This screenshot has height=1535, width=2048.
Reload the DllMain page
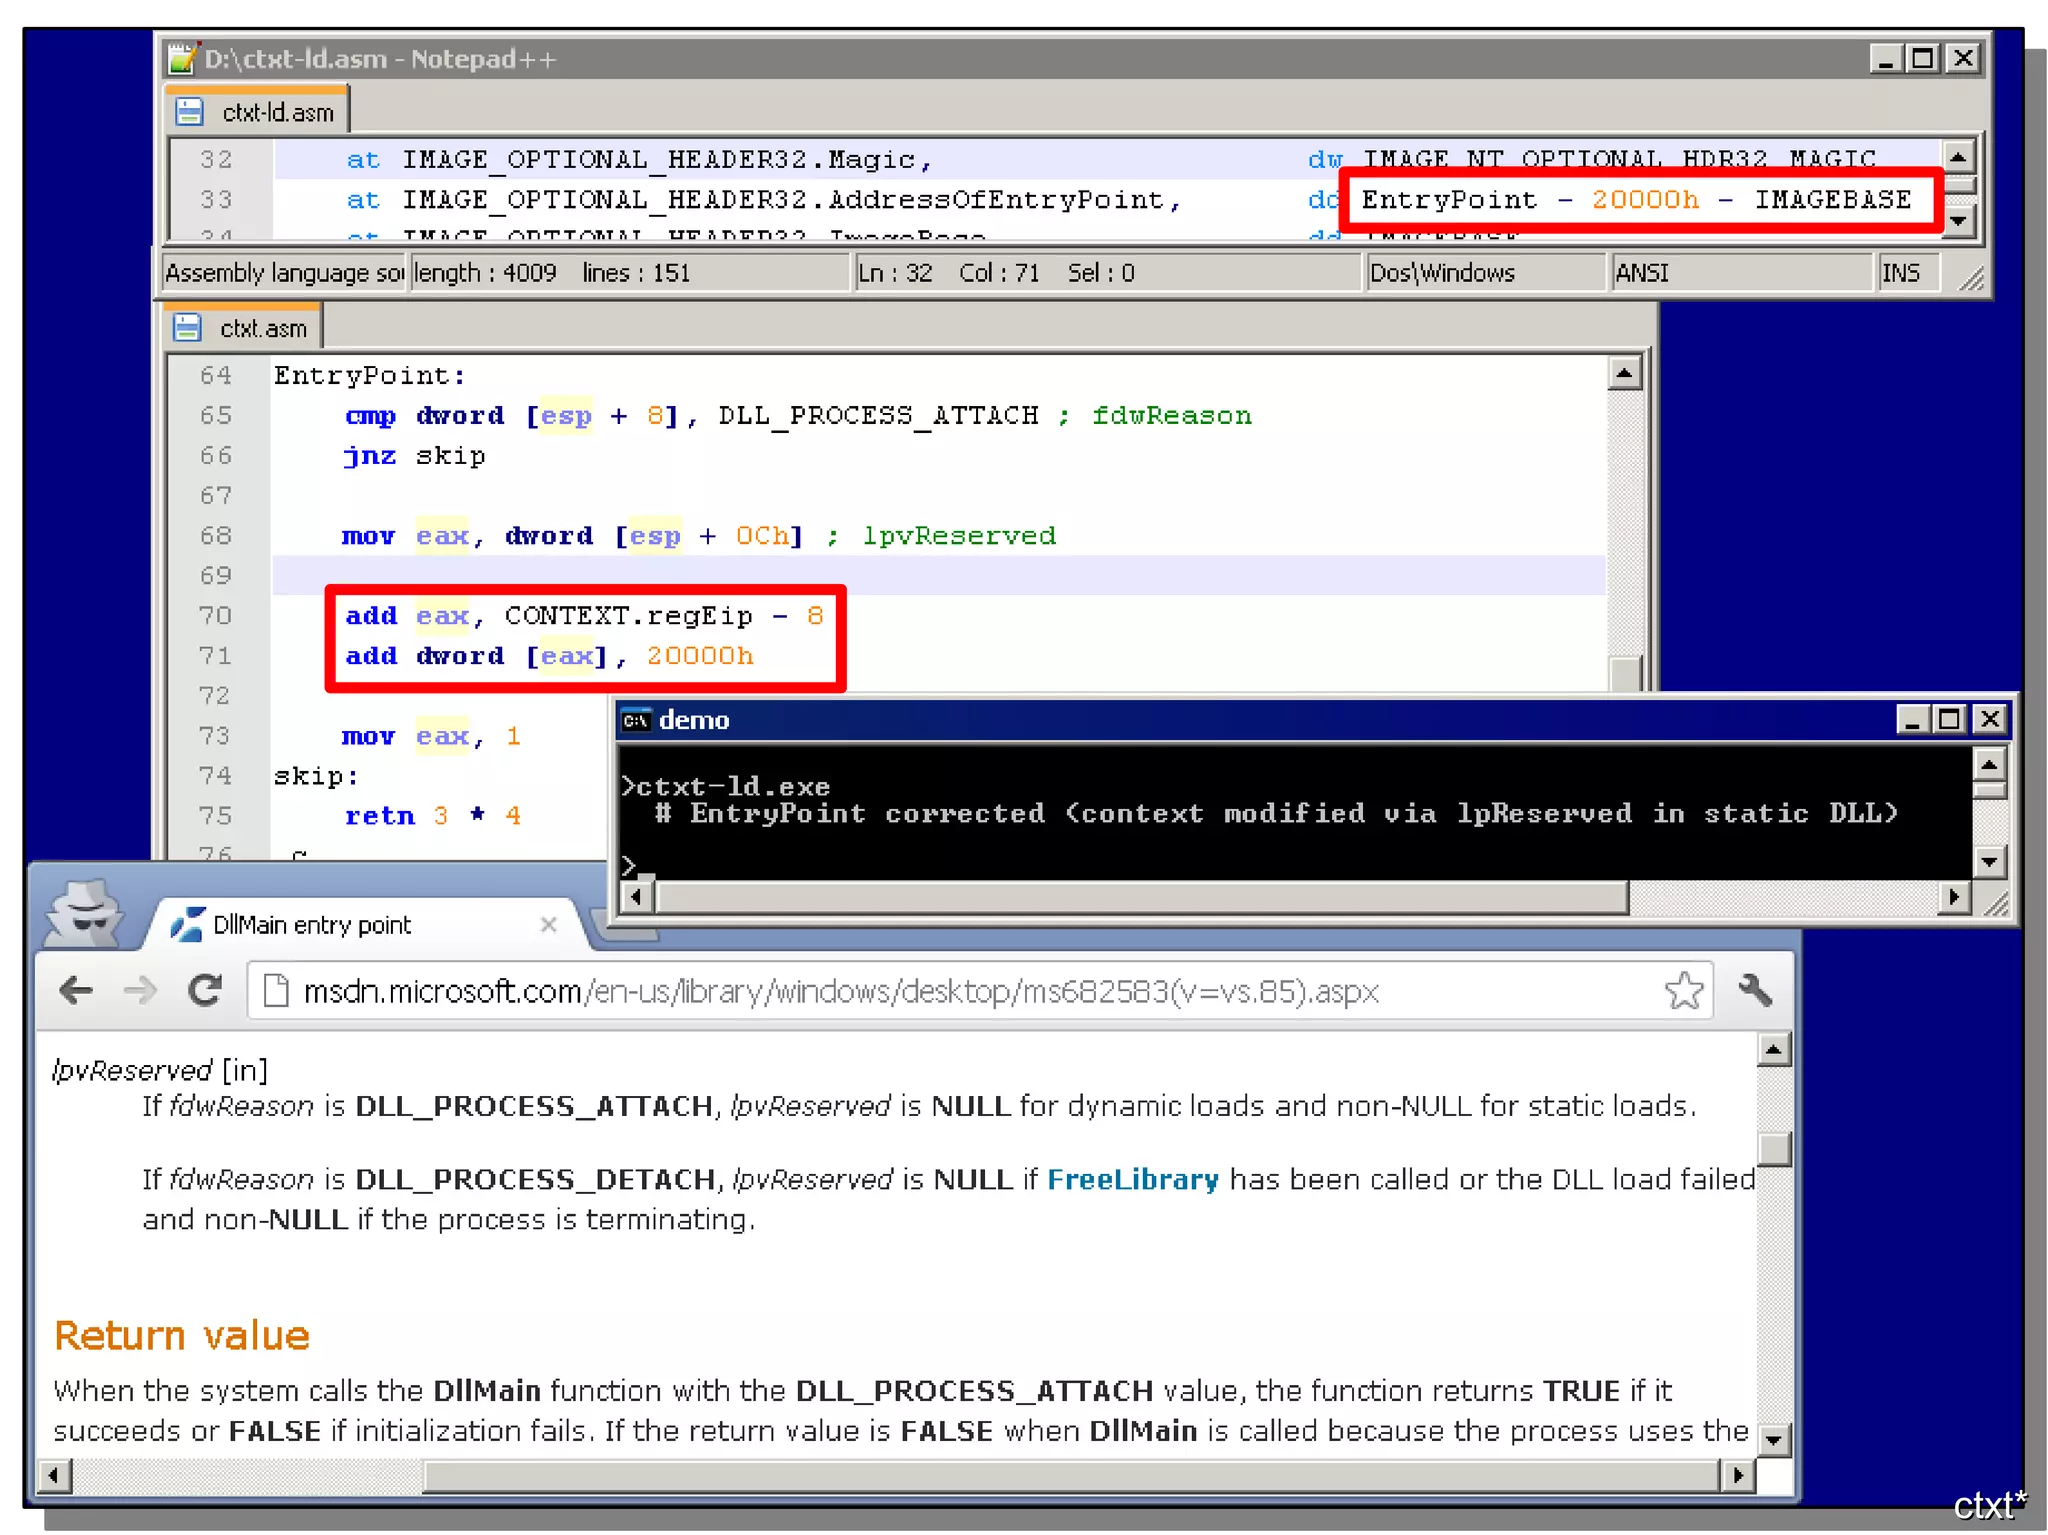[205, 990]
